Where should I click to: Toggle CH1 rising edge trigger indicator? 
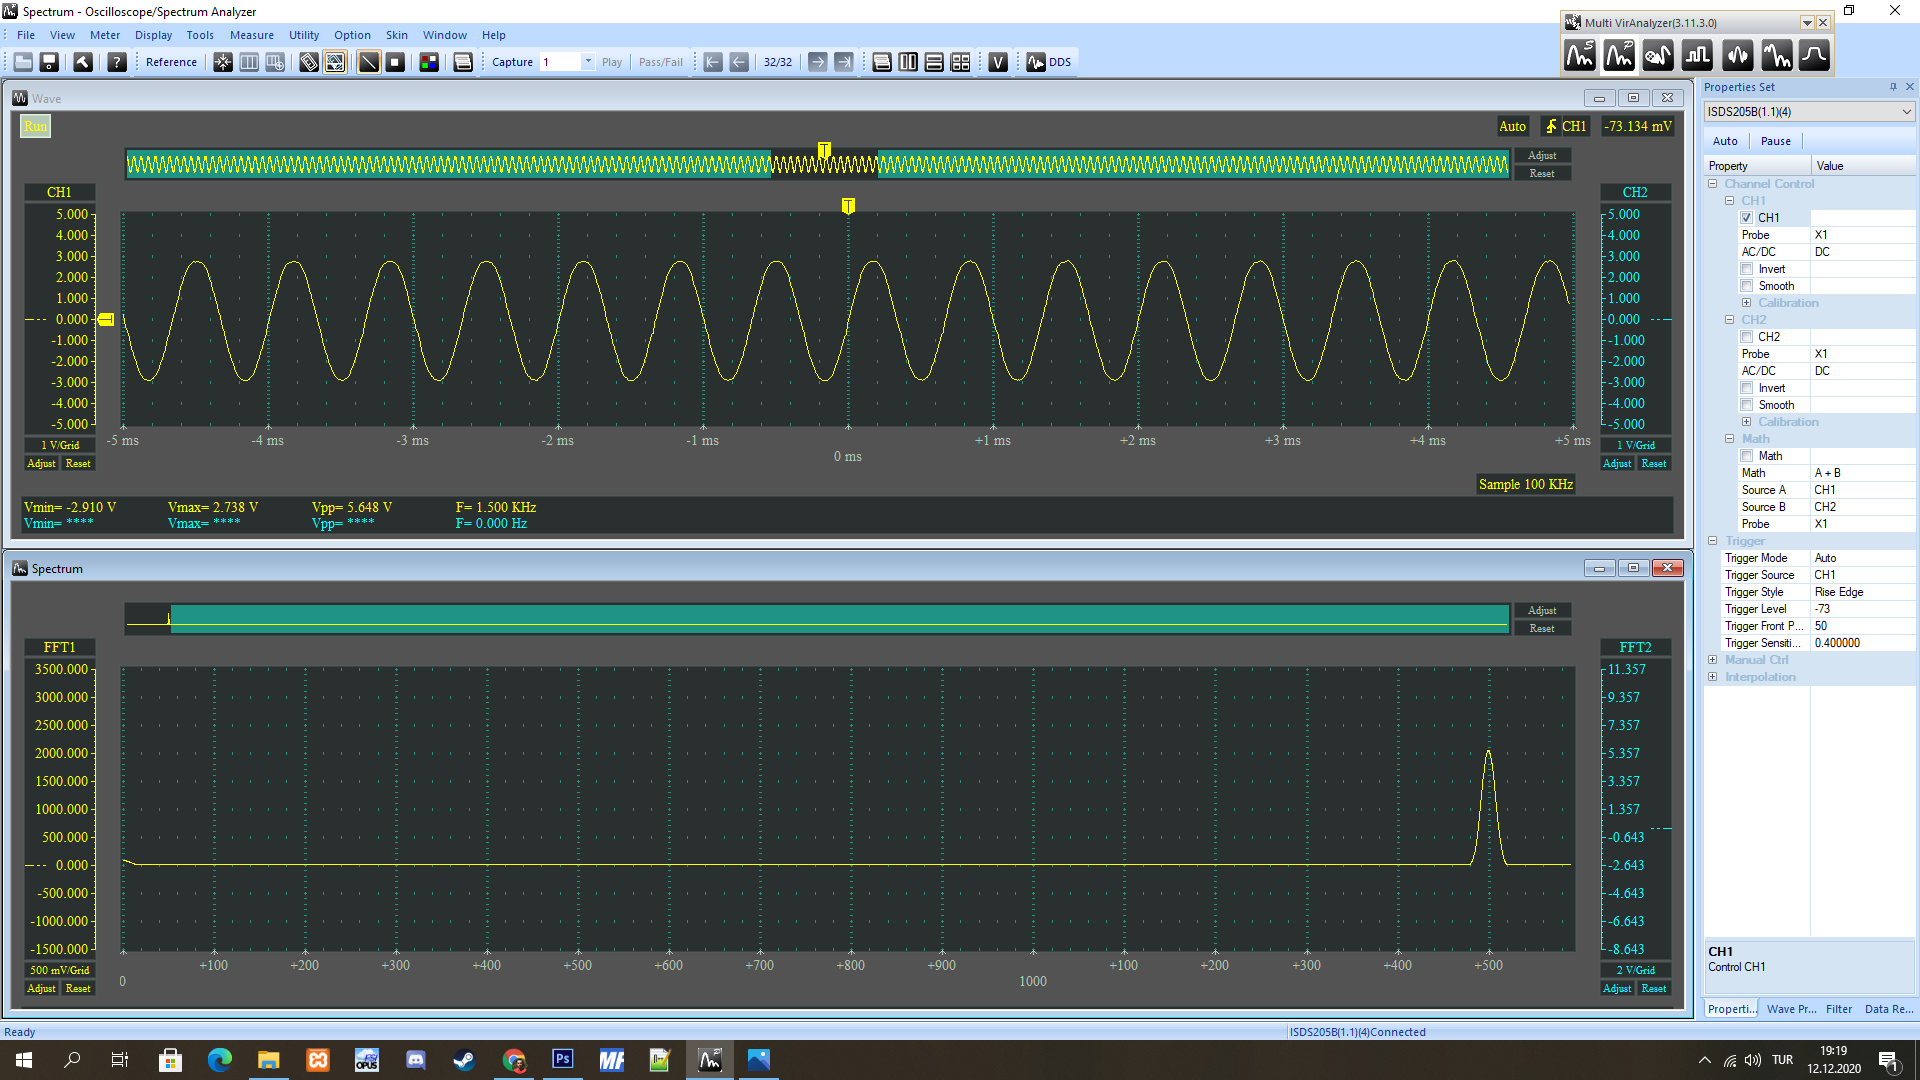tap(1566, 126)
